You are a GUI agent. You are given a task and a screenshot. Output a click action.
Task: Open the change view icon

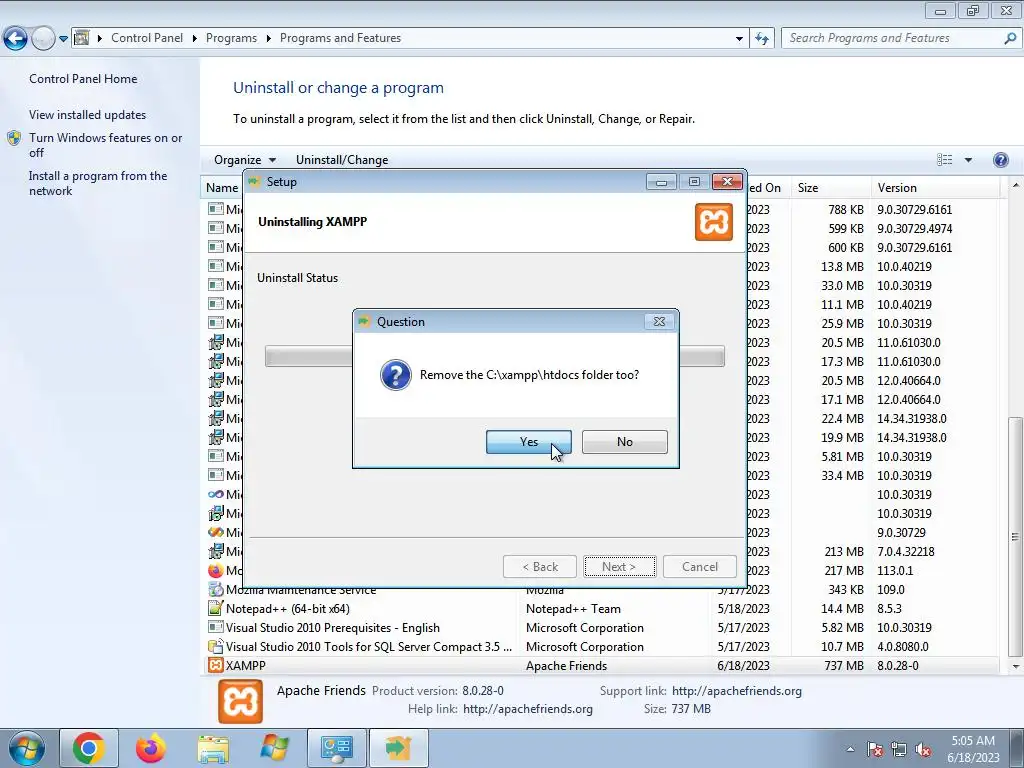(944, 160)
